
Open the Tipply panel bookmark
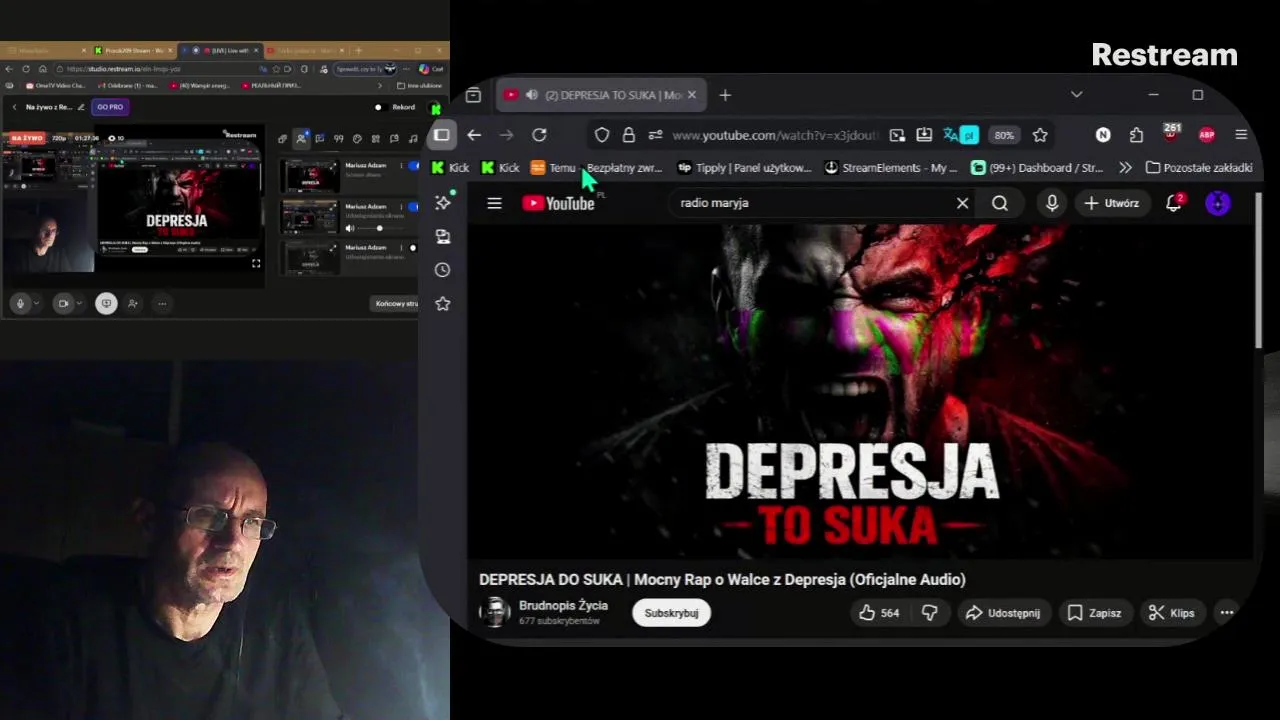(x=744, y=168)
